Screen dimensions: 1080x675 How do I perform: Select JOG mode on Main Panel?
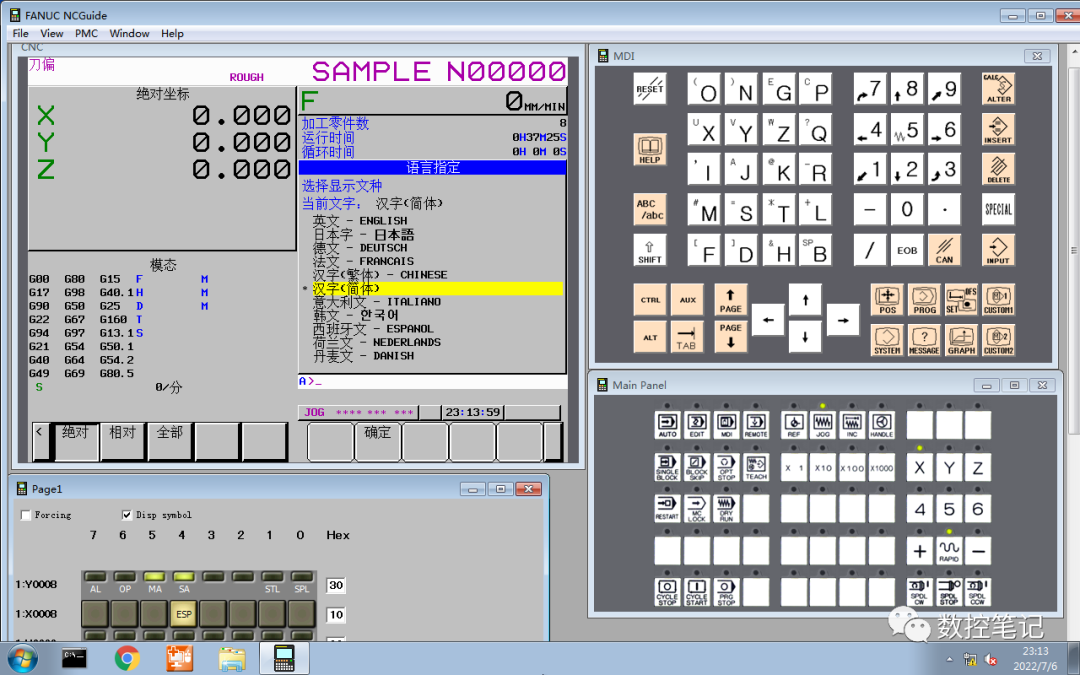click(x=822, y=425)
